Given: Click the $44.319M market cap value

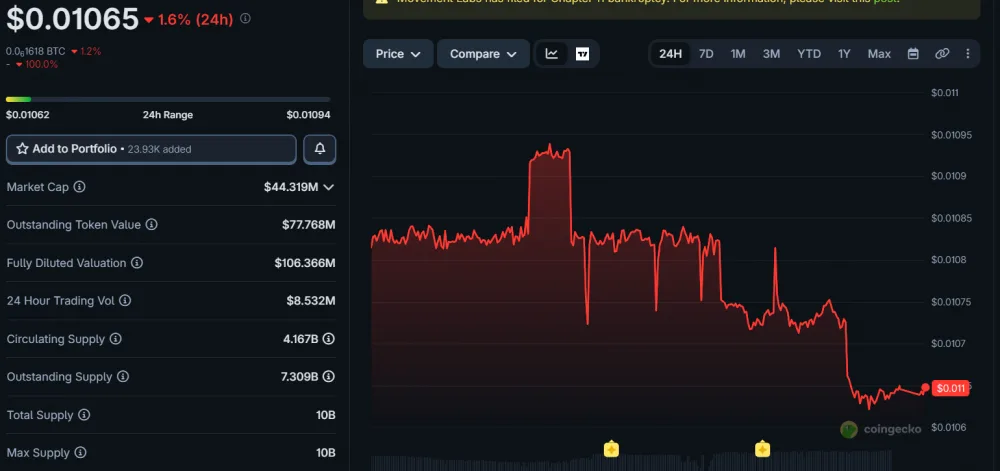Looking at the screenshot, I should (291, 187).
